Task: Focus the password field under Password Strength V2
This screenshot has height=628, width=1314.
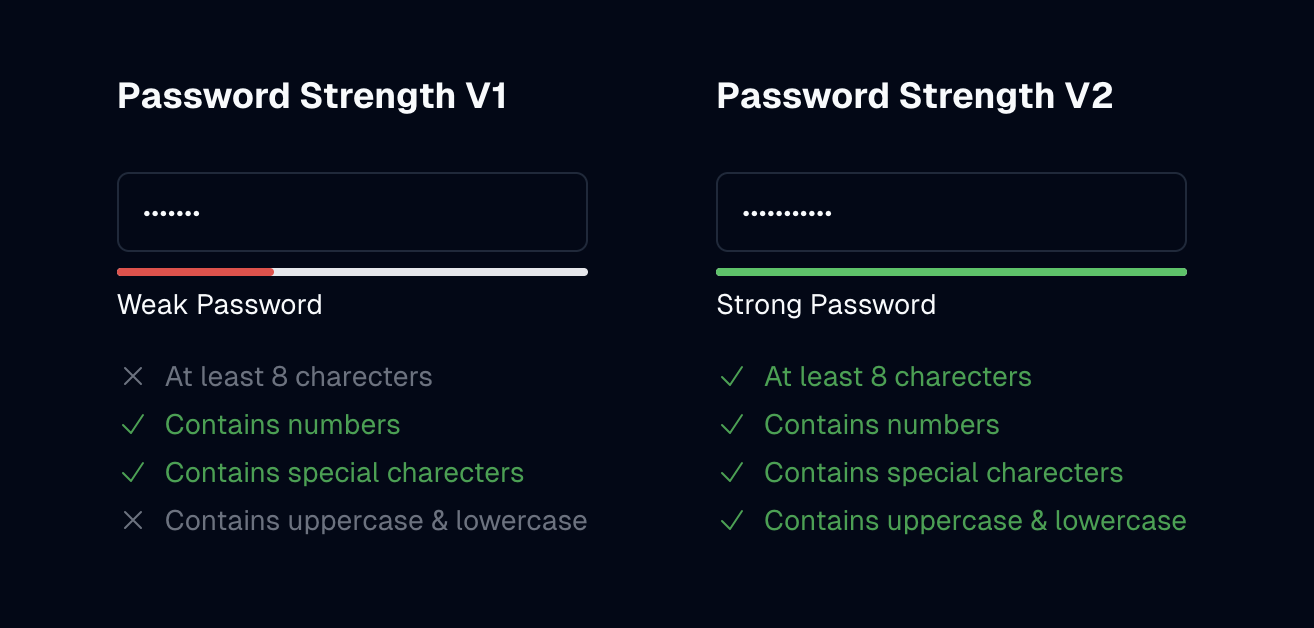Action: (951, 212)
